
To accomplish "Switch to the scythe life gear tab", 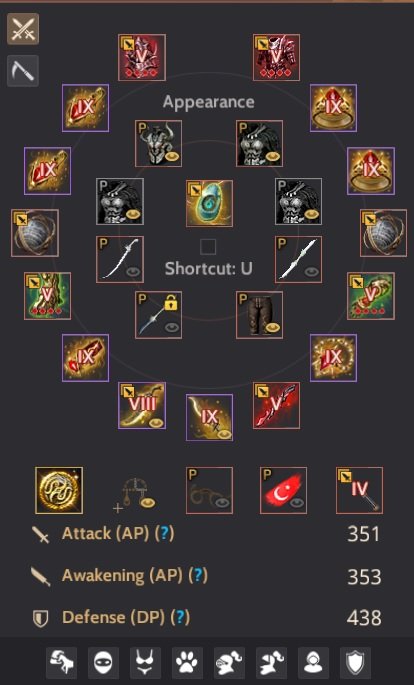I will click(23, 71).
